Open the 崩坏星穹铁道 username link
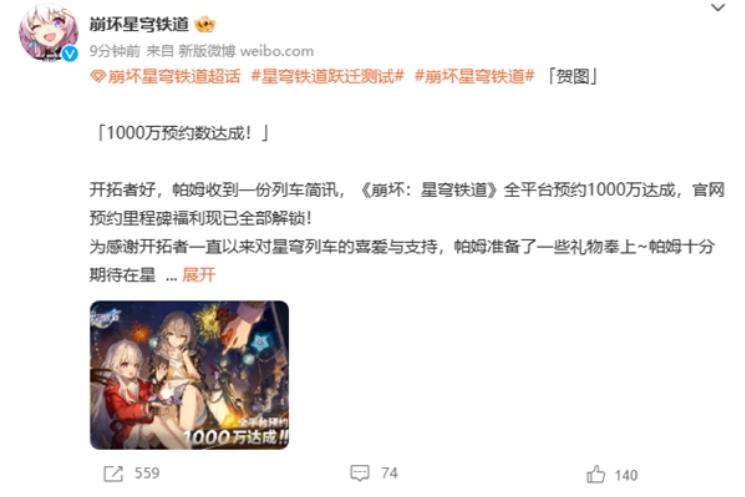Viewport: 745px width, 497px height. pyautogui.click(x=139, y=24)
